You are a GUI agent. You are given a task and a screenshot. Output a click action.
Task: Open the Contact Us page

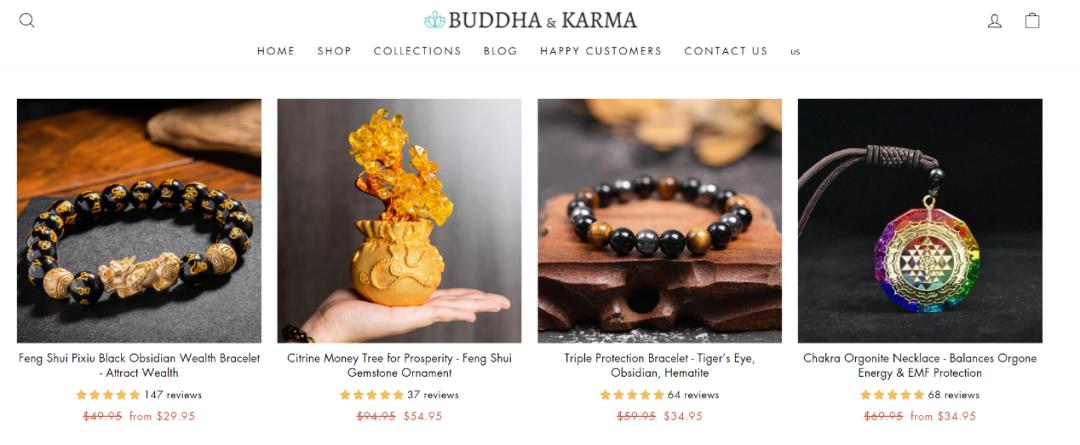click(726, 51)
